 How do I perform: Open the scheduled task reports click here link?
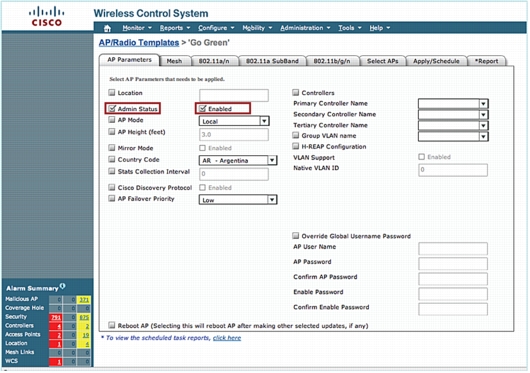click(x=227, y=338)
